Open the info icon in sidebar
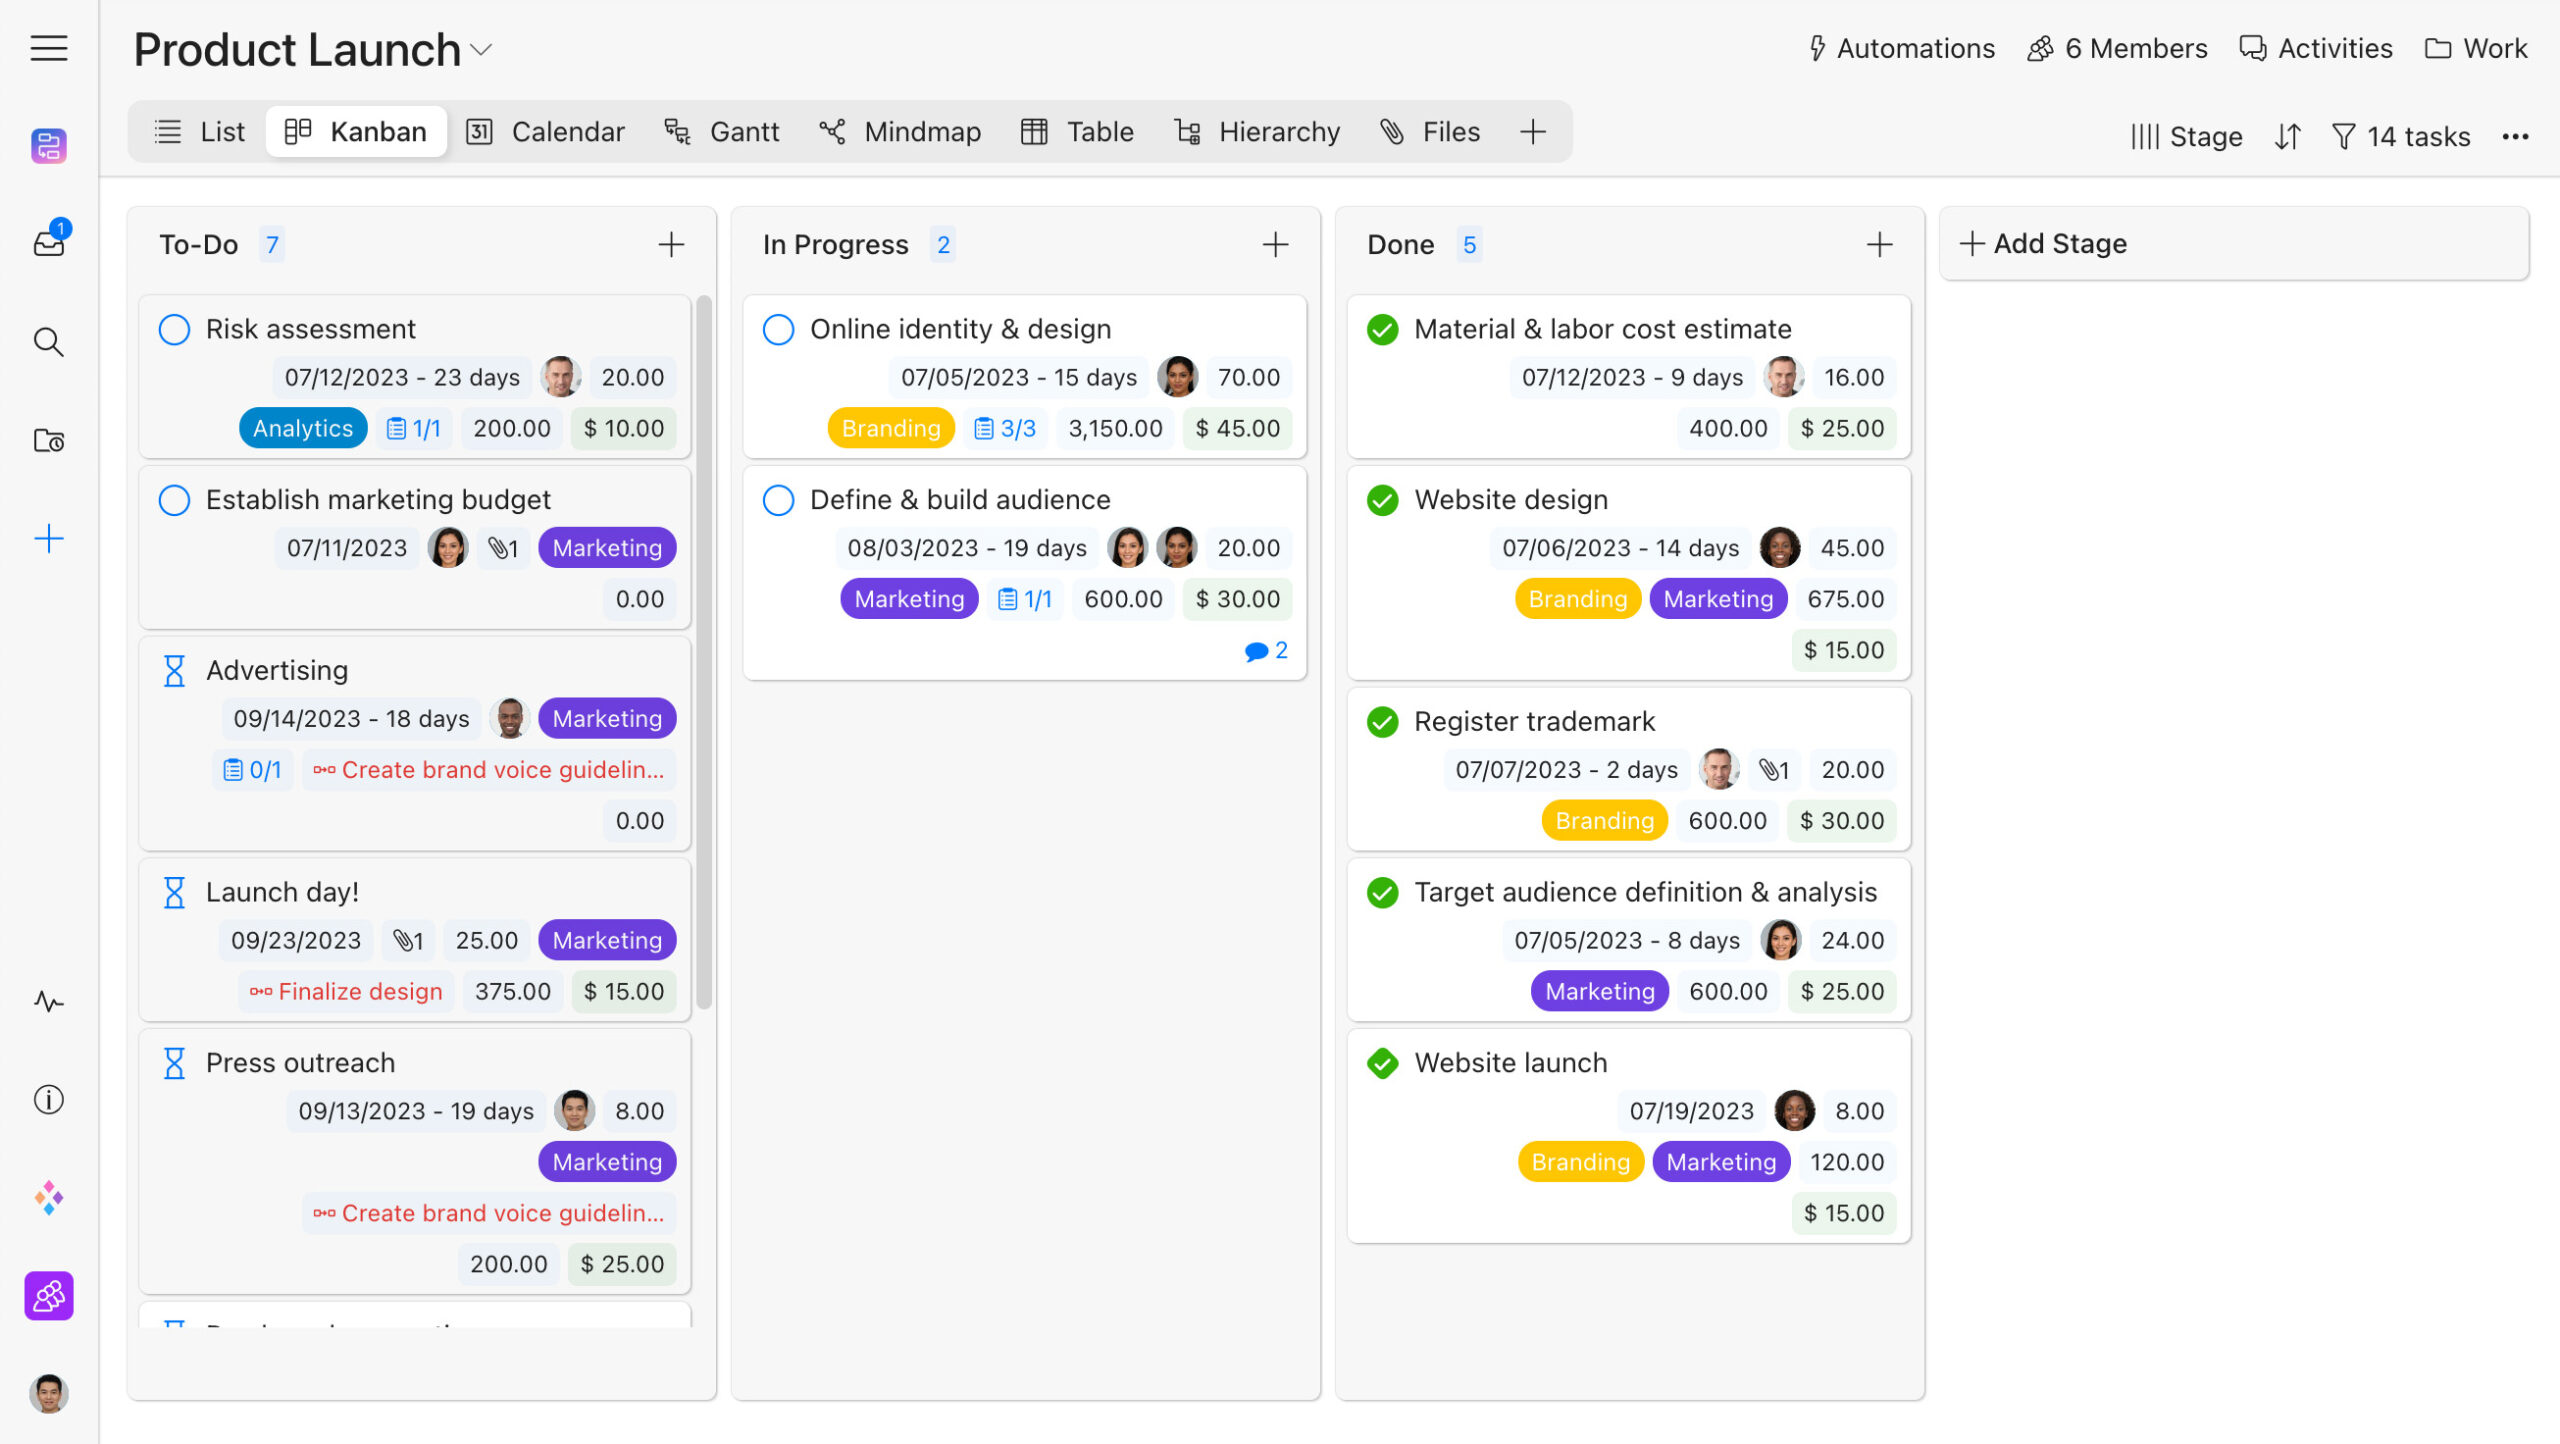The image size is (2560, 1444). (48, 1100)
